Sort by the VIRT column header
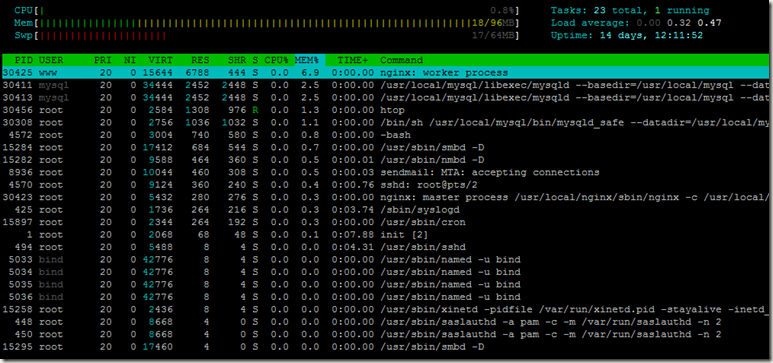The image size is (773, 363). [161, 60]
